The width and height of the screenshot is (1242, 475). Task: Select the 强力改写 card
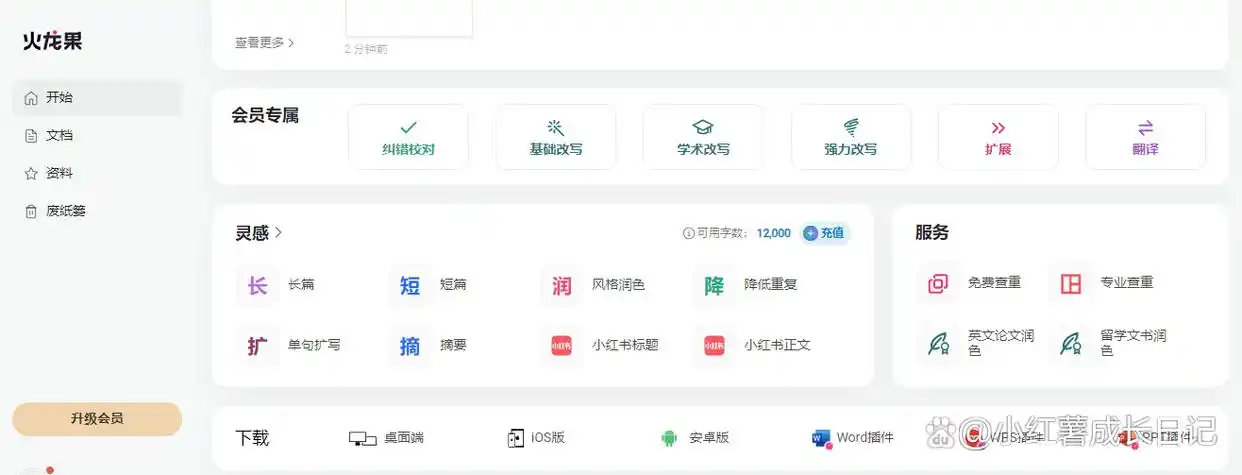coord(851,137)
